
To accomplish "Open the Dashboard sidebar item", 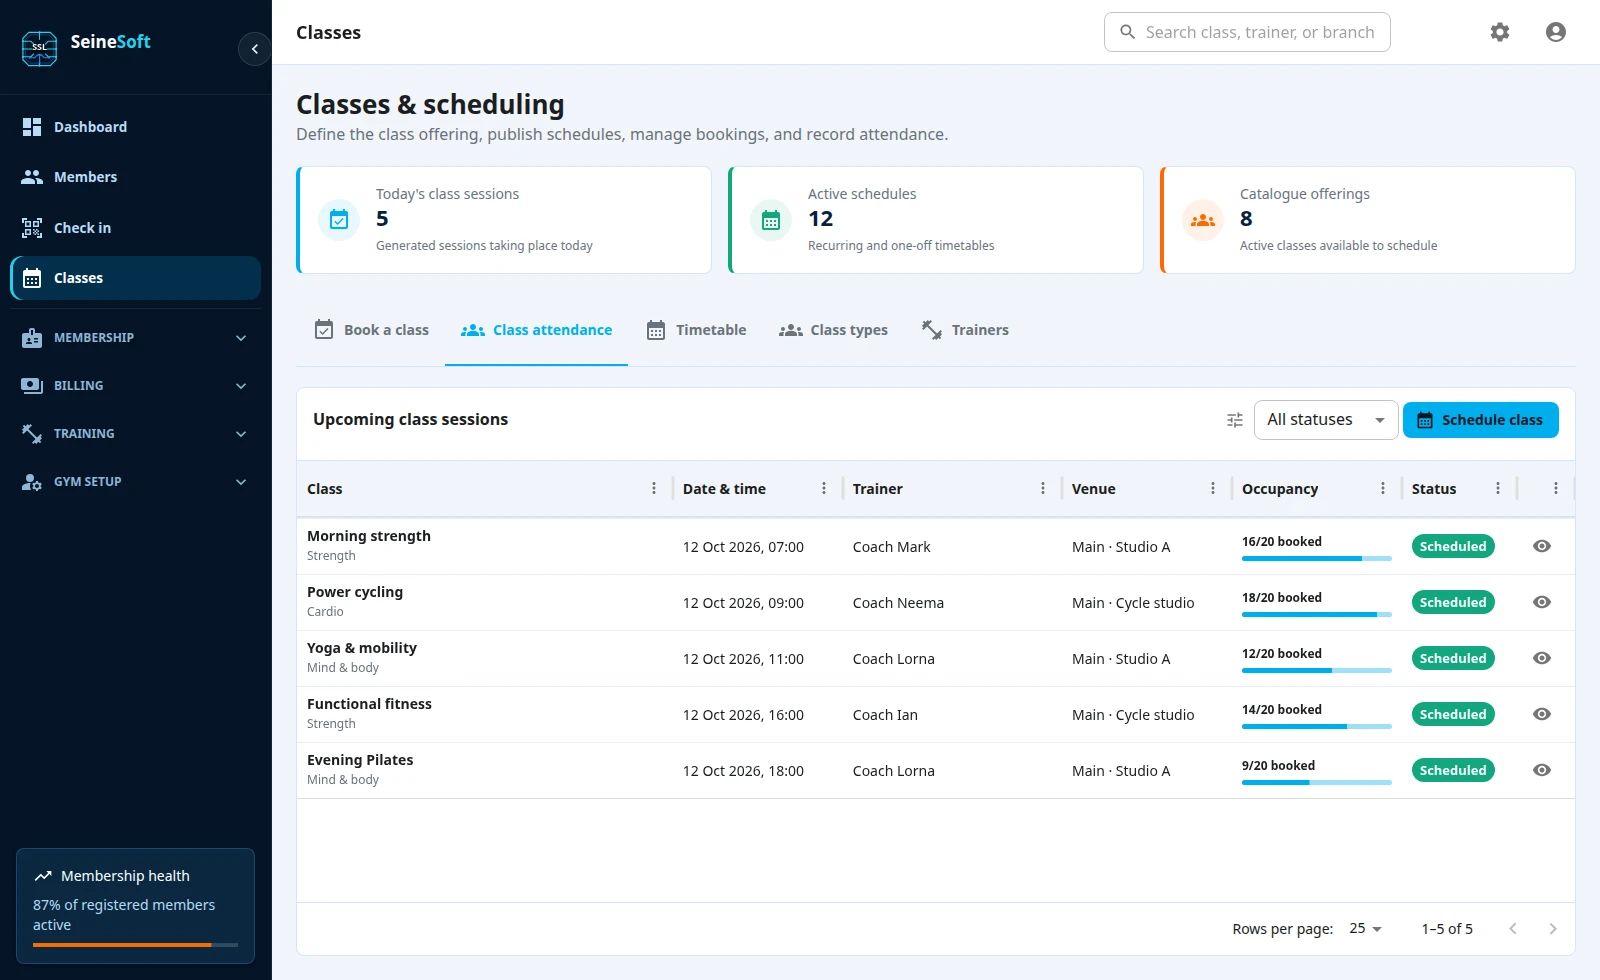I will [x=136, y=127].
